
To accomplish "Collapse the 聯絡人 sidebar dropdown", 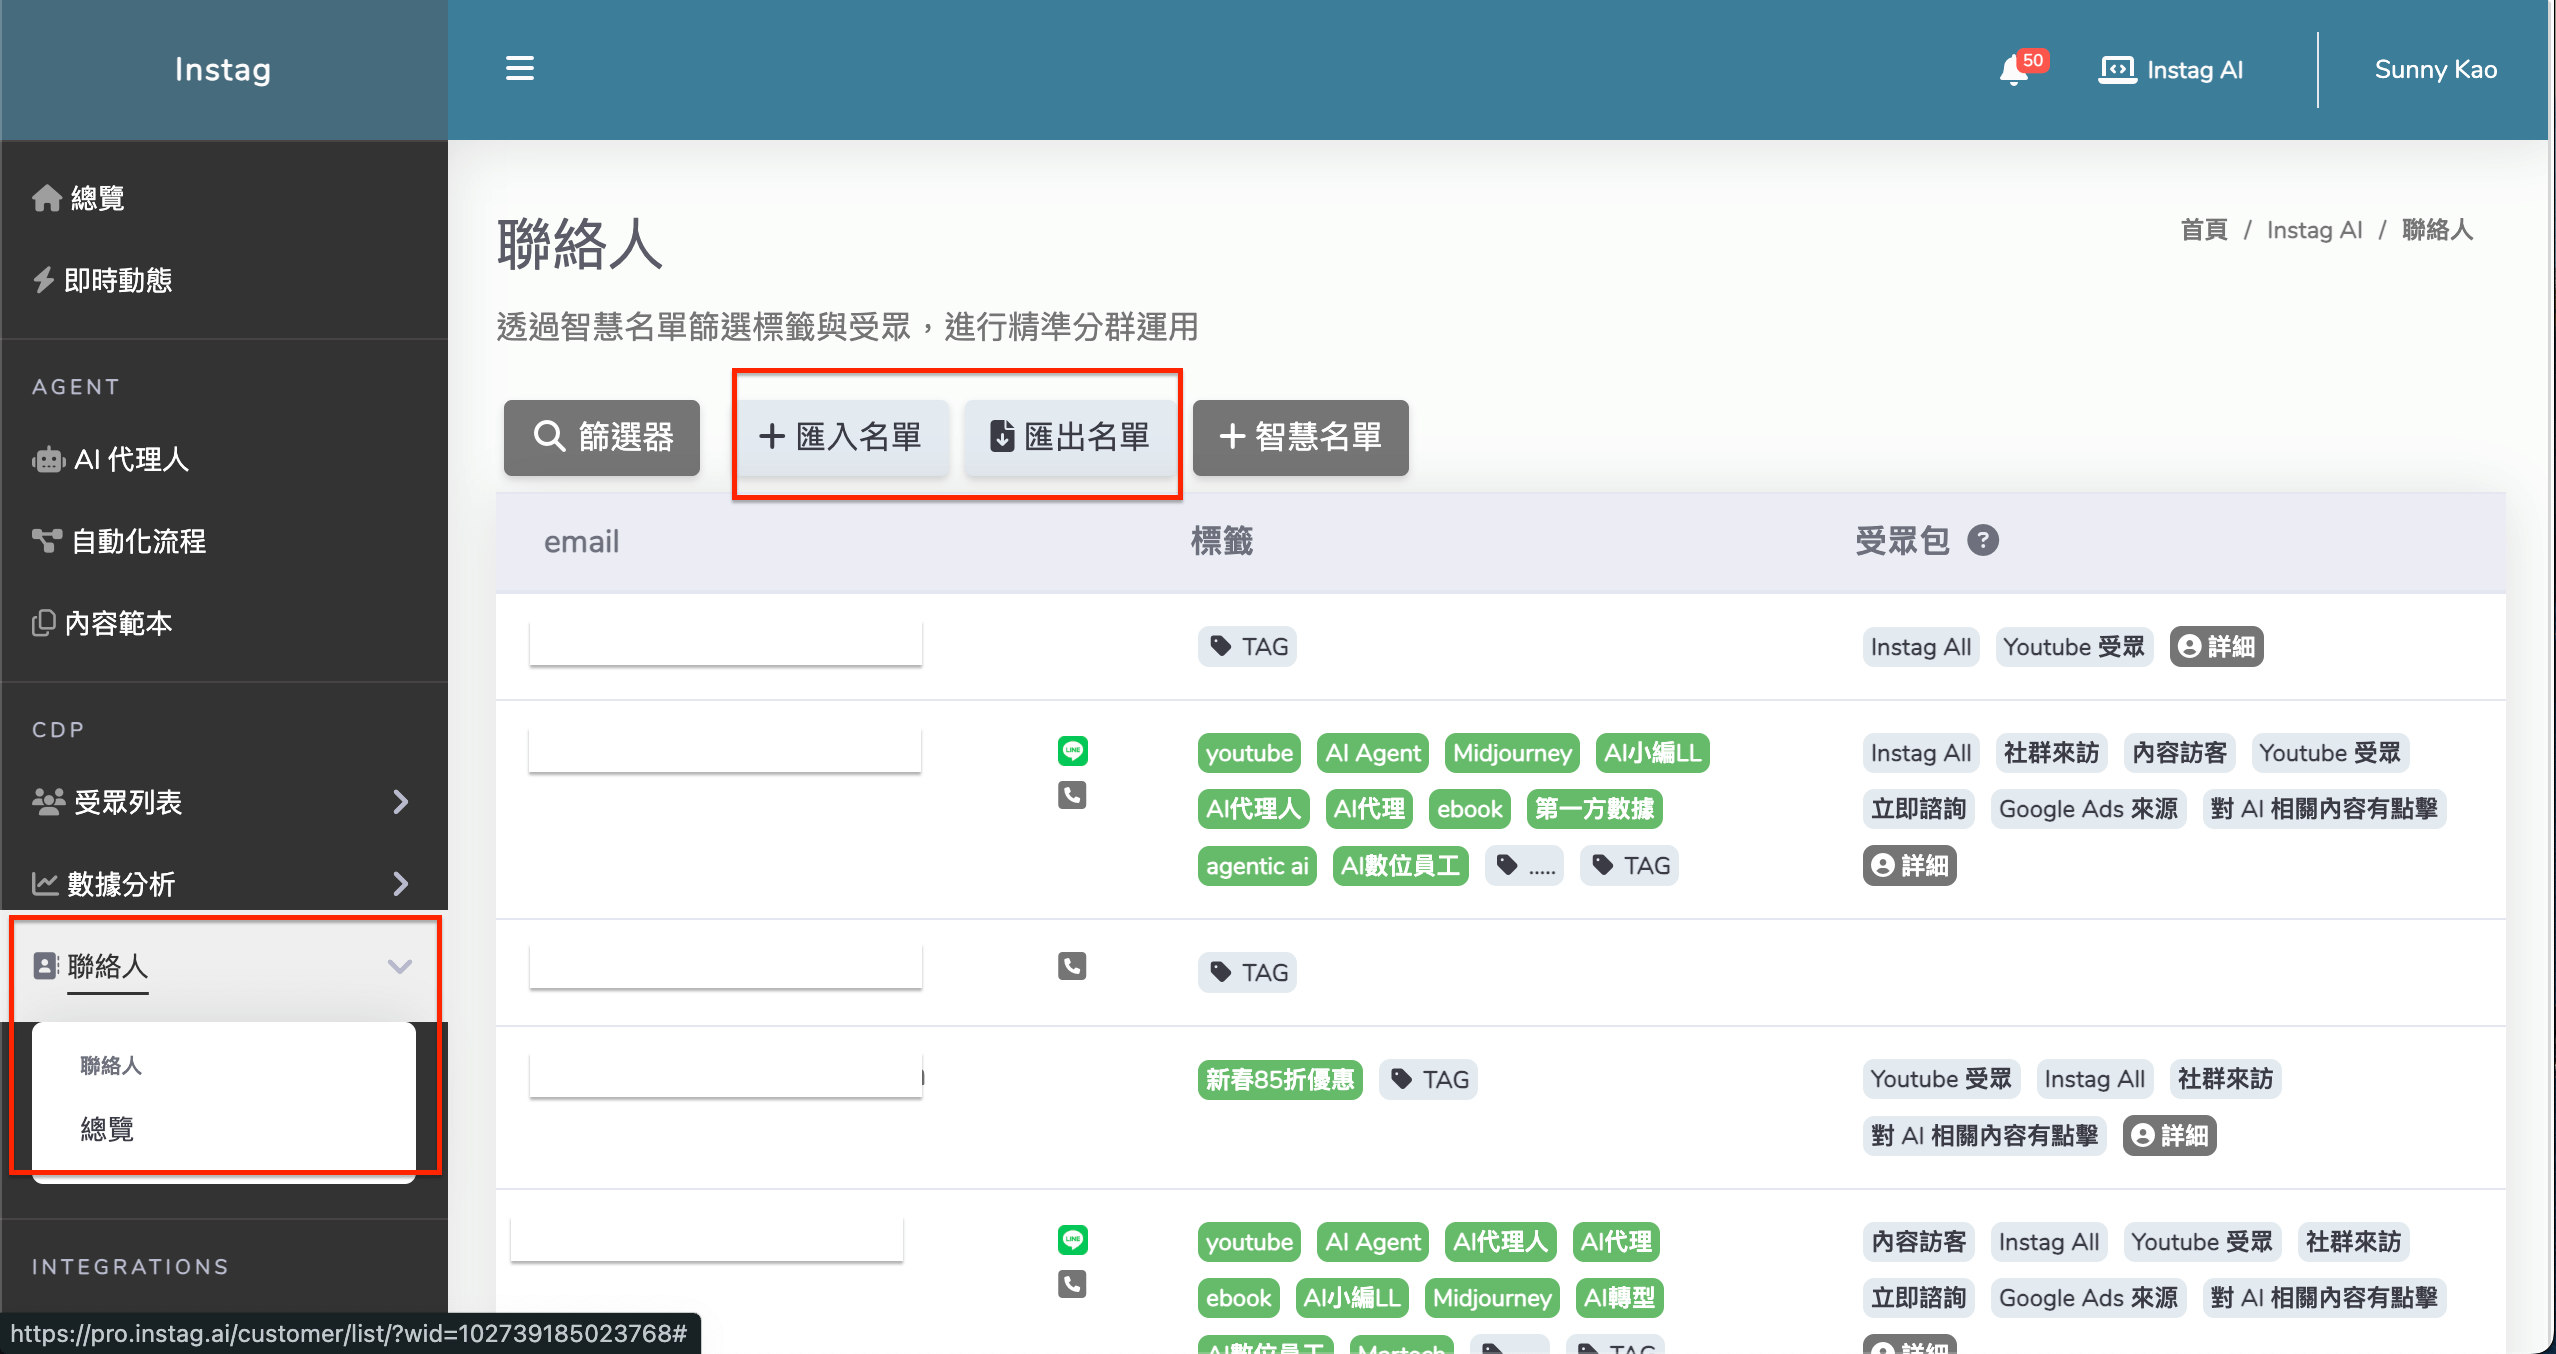I will click(399, 966).
